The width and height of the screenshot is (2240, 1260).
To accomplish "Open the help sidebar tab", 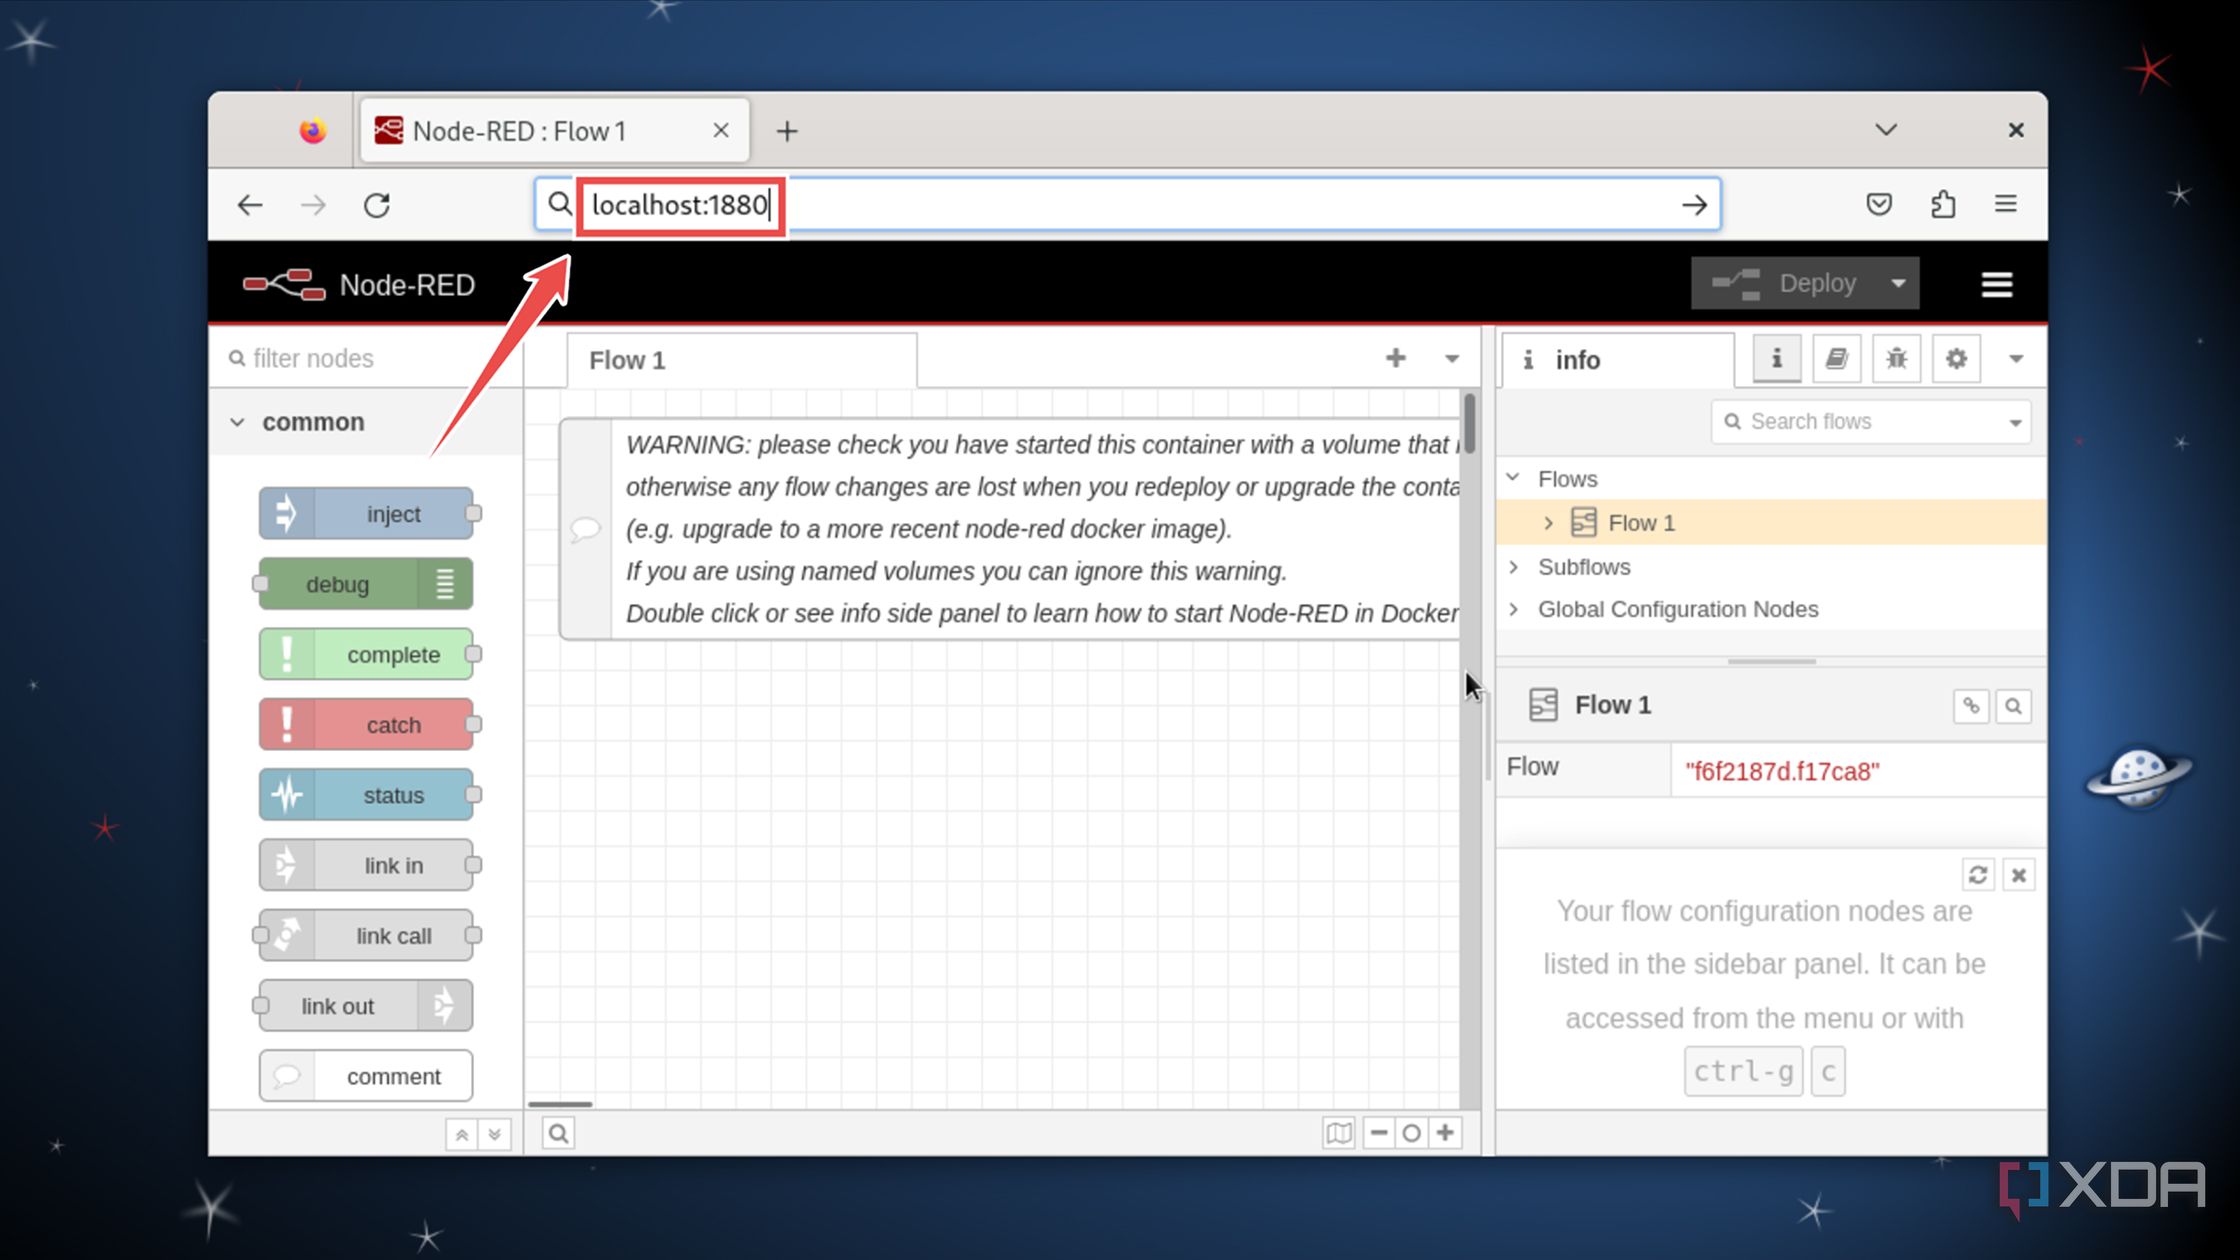I will pos(1837,358).
